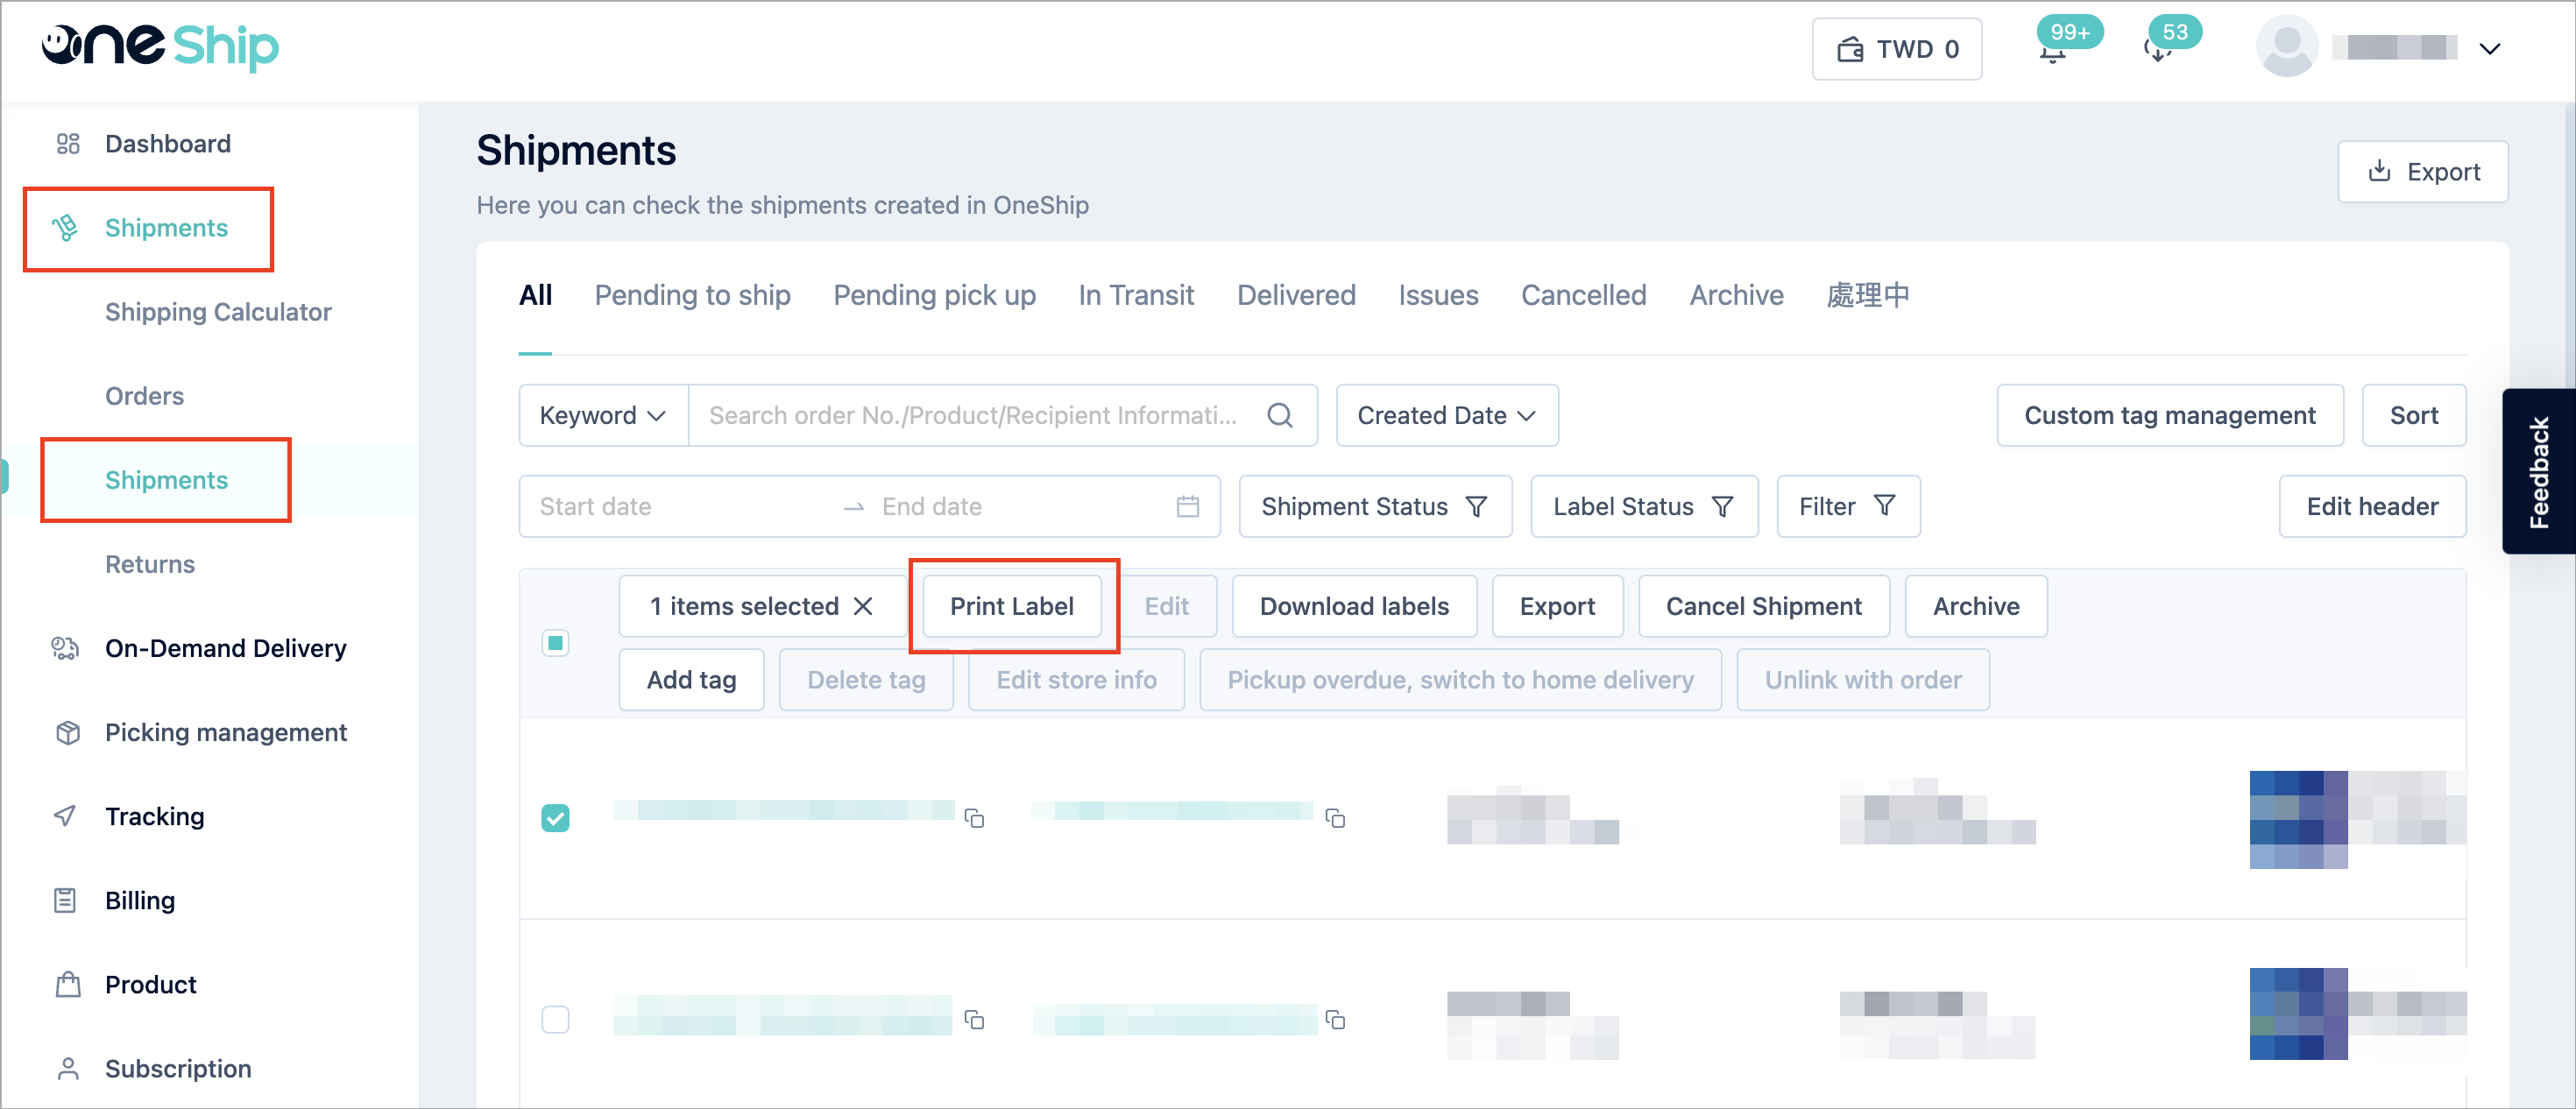Open the Label Status filter
Image resolution: width=2576 pixels, height=1109 pixels.
[x=1643, y=506]
